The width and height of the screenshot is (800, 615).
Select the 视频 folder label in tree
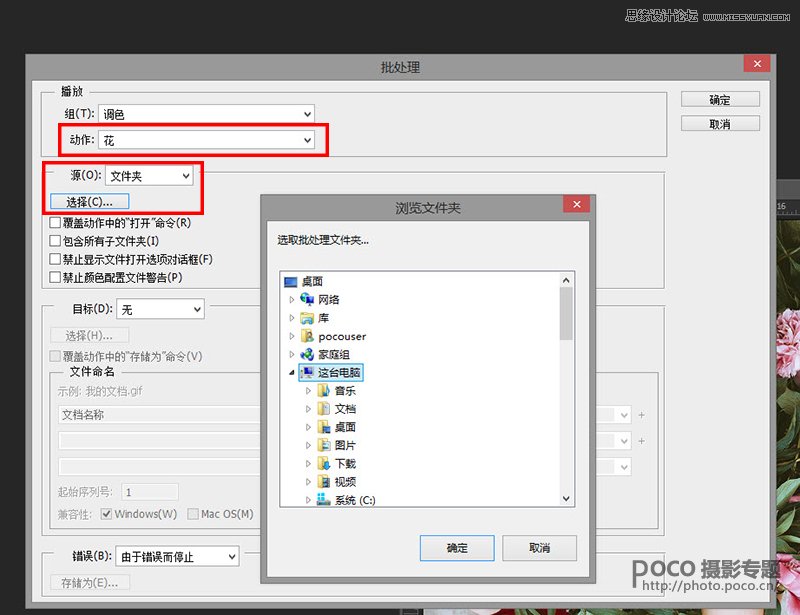point(345,481)
